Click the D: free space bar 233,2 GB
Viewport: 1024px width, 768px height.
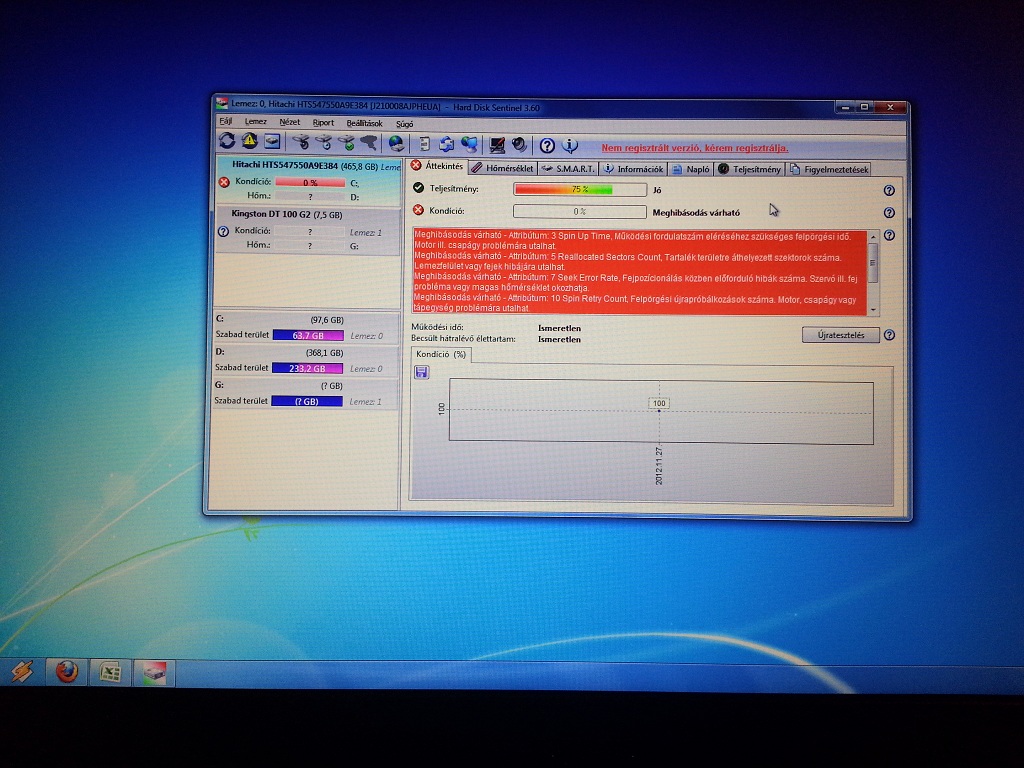(307, 368)
